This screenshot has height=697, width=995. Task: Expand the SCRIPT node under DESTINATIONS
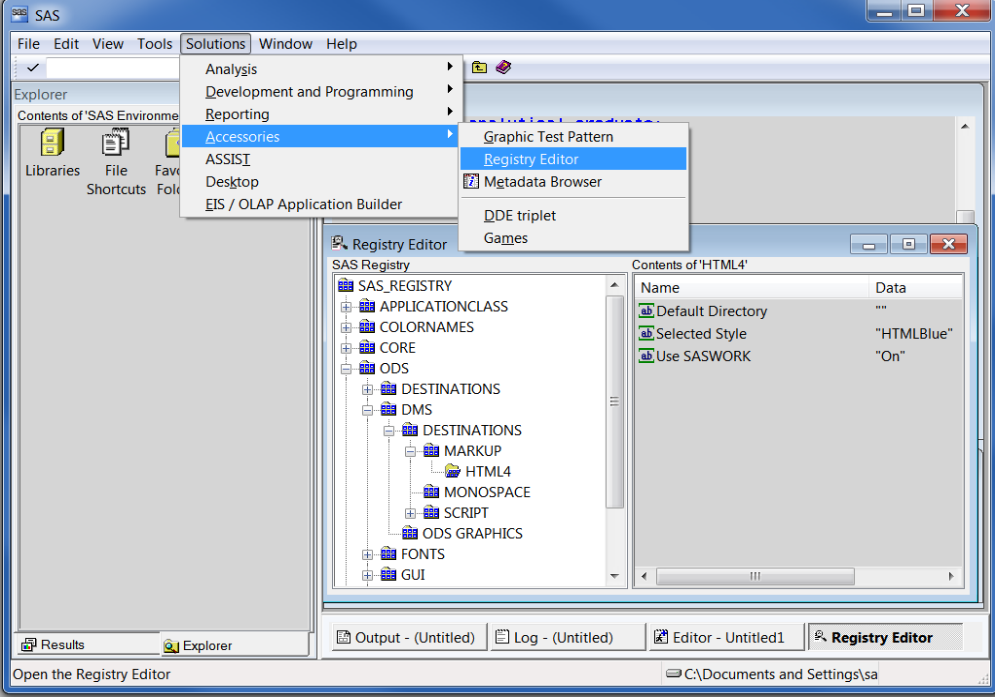pos(409,512)
